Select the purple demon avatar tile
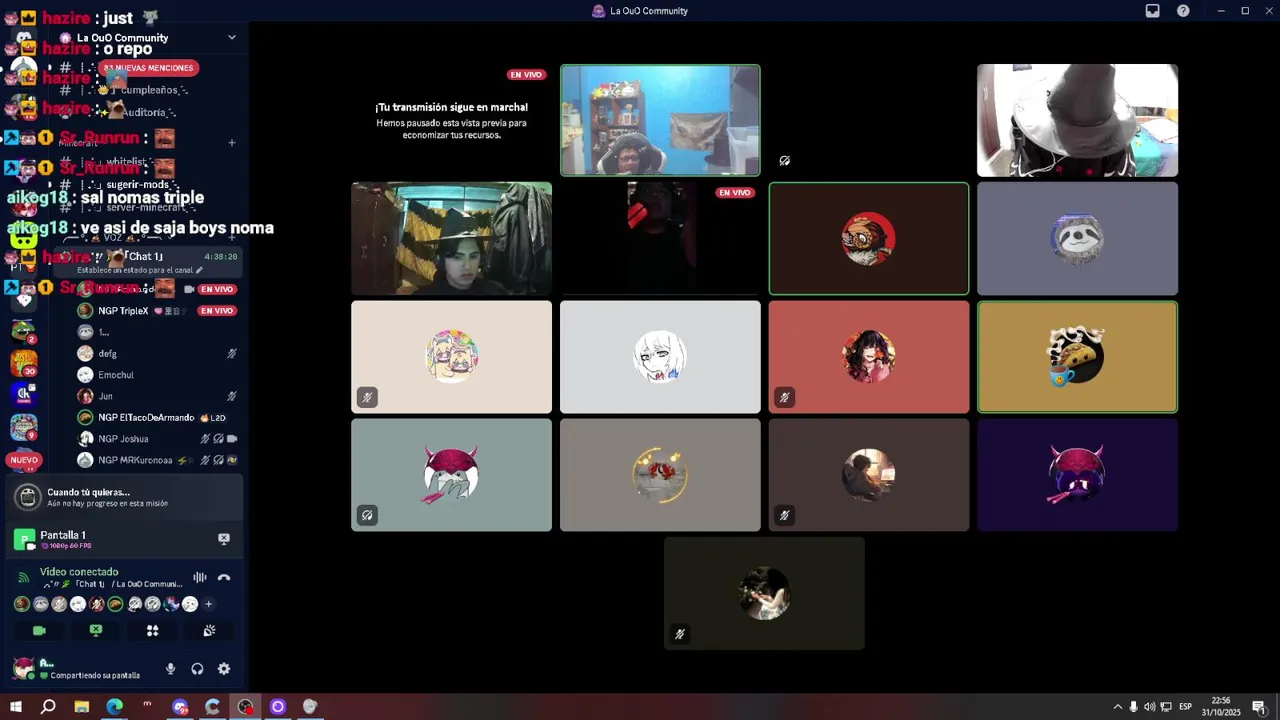 pos(1077,475)
